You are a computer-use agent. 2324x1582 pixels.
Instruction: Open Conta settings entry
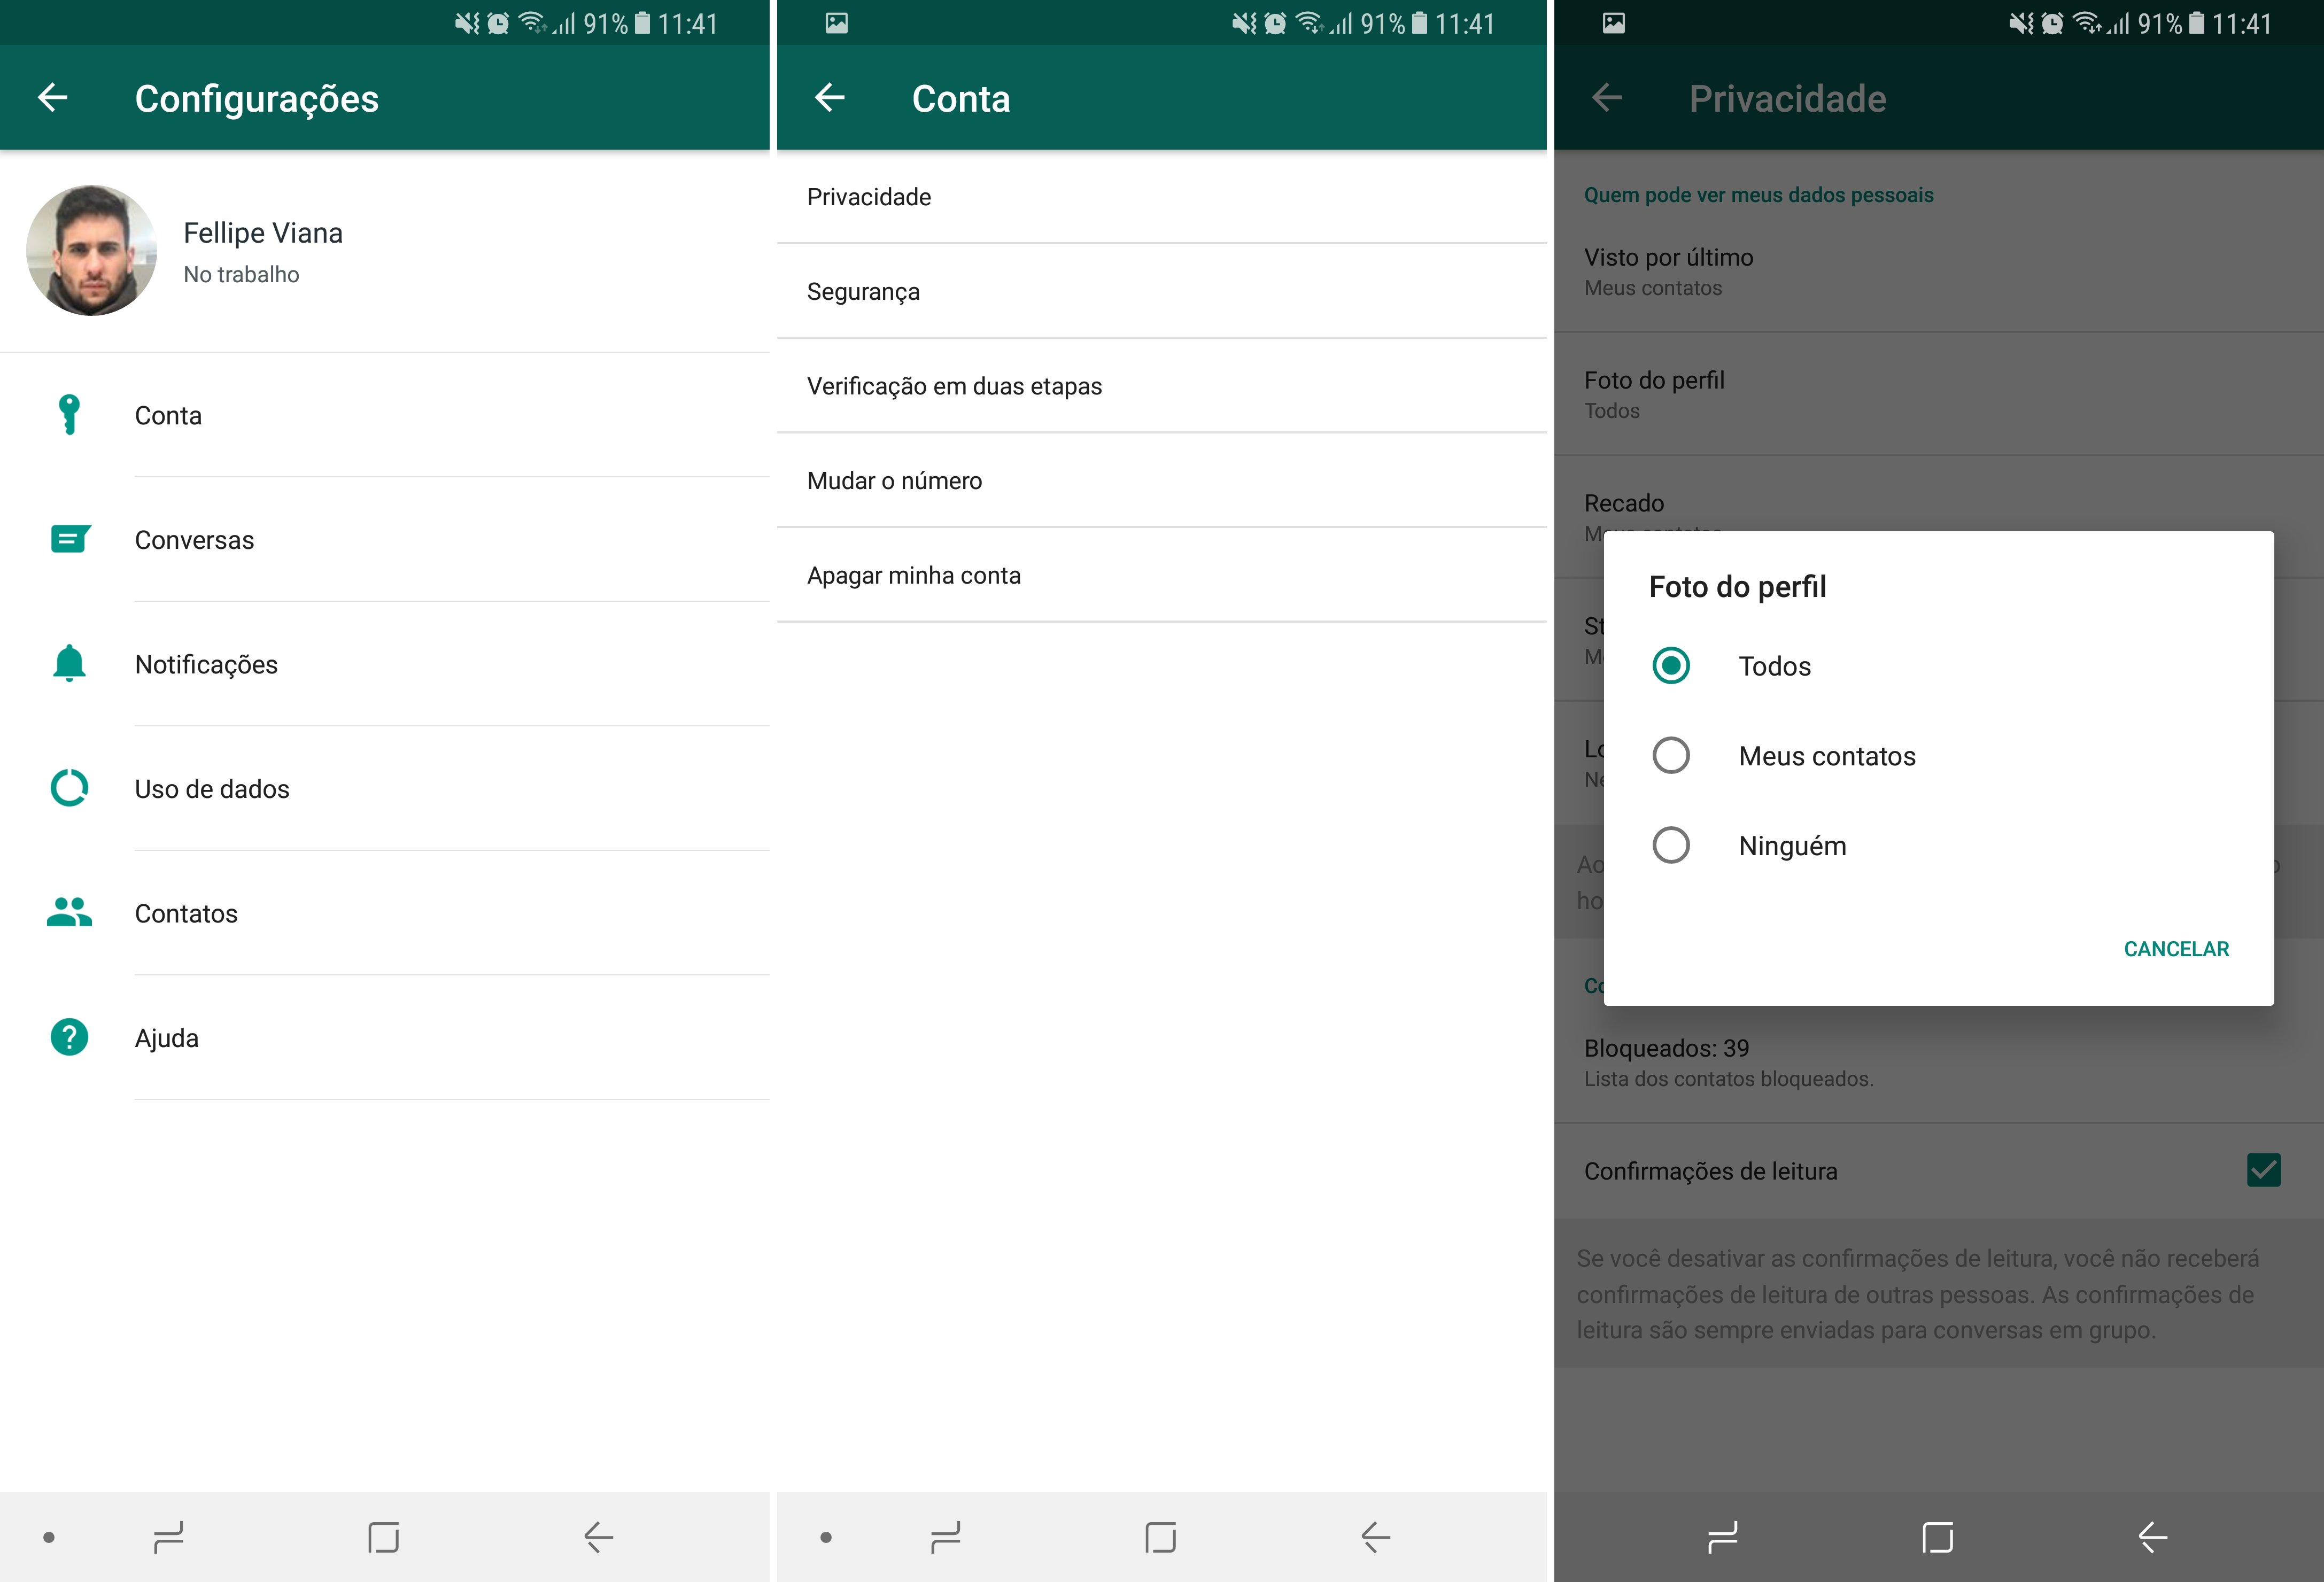(x=385, y=415)
